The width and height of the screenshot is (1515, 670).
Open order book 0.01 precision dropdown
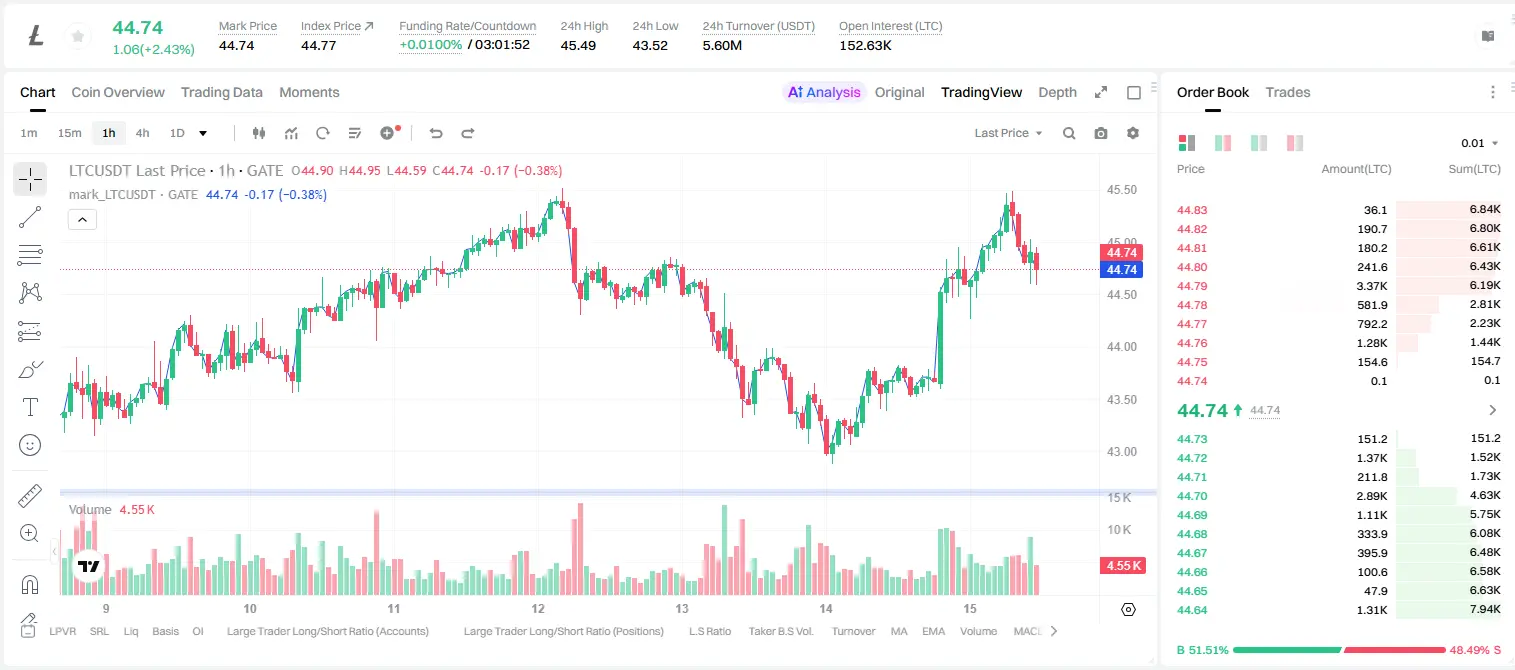pos(1480,143)
